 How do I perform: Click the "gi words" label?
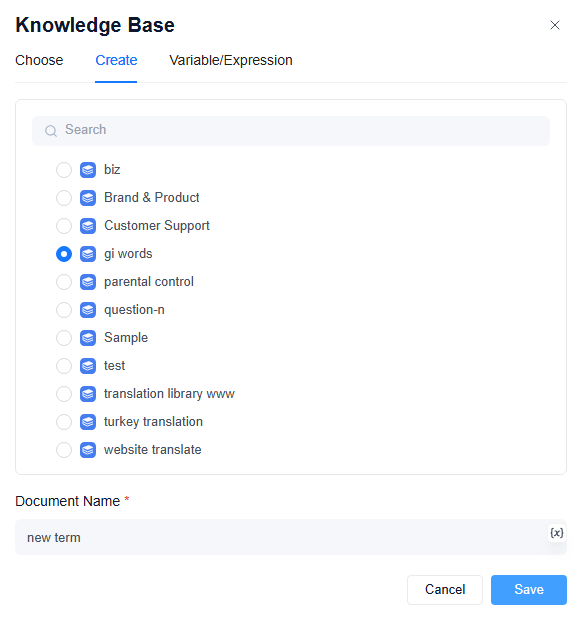(x=128, y=254)
